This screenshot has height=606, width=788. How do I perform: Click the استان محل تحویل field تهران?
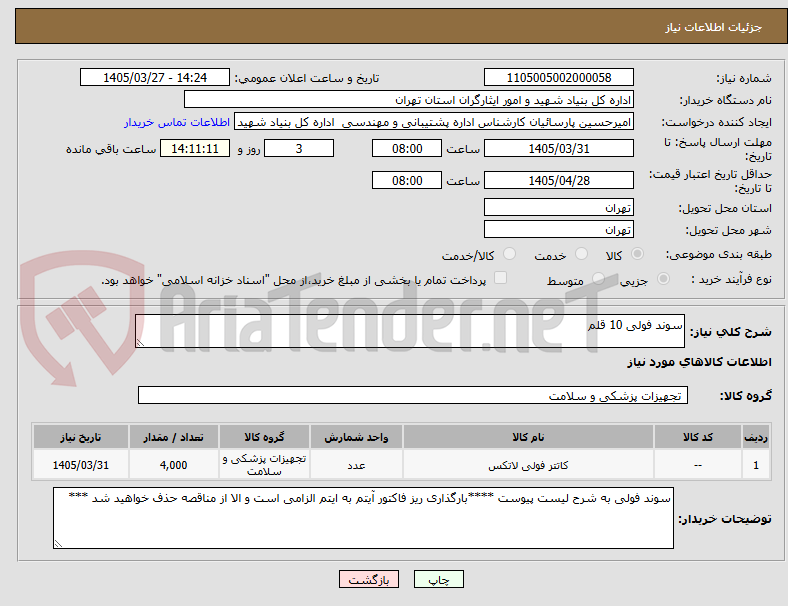coord(558,208)
